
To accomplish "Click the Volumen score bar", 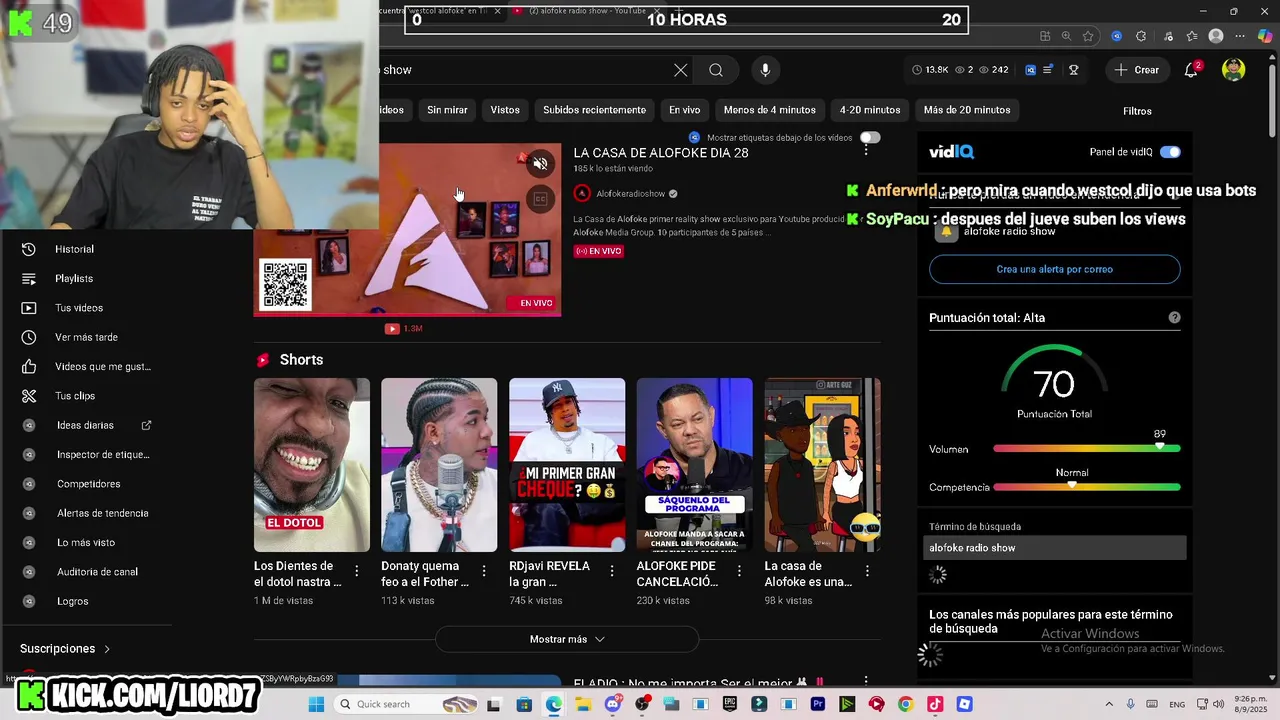I will click(x=1086, y=448).
